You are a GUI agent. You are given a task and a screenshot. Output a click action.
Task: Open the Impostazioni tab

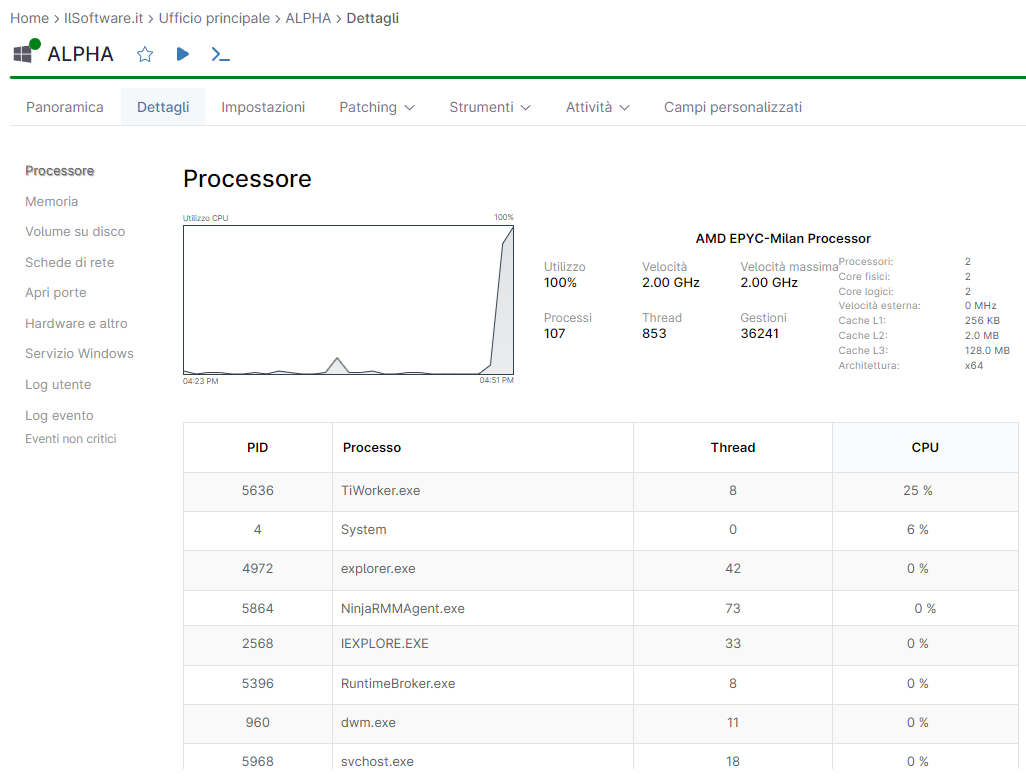[263, 107]
